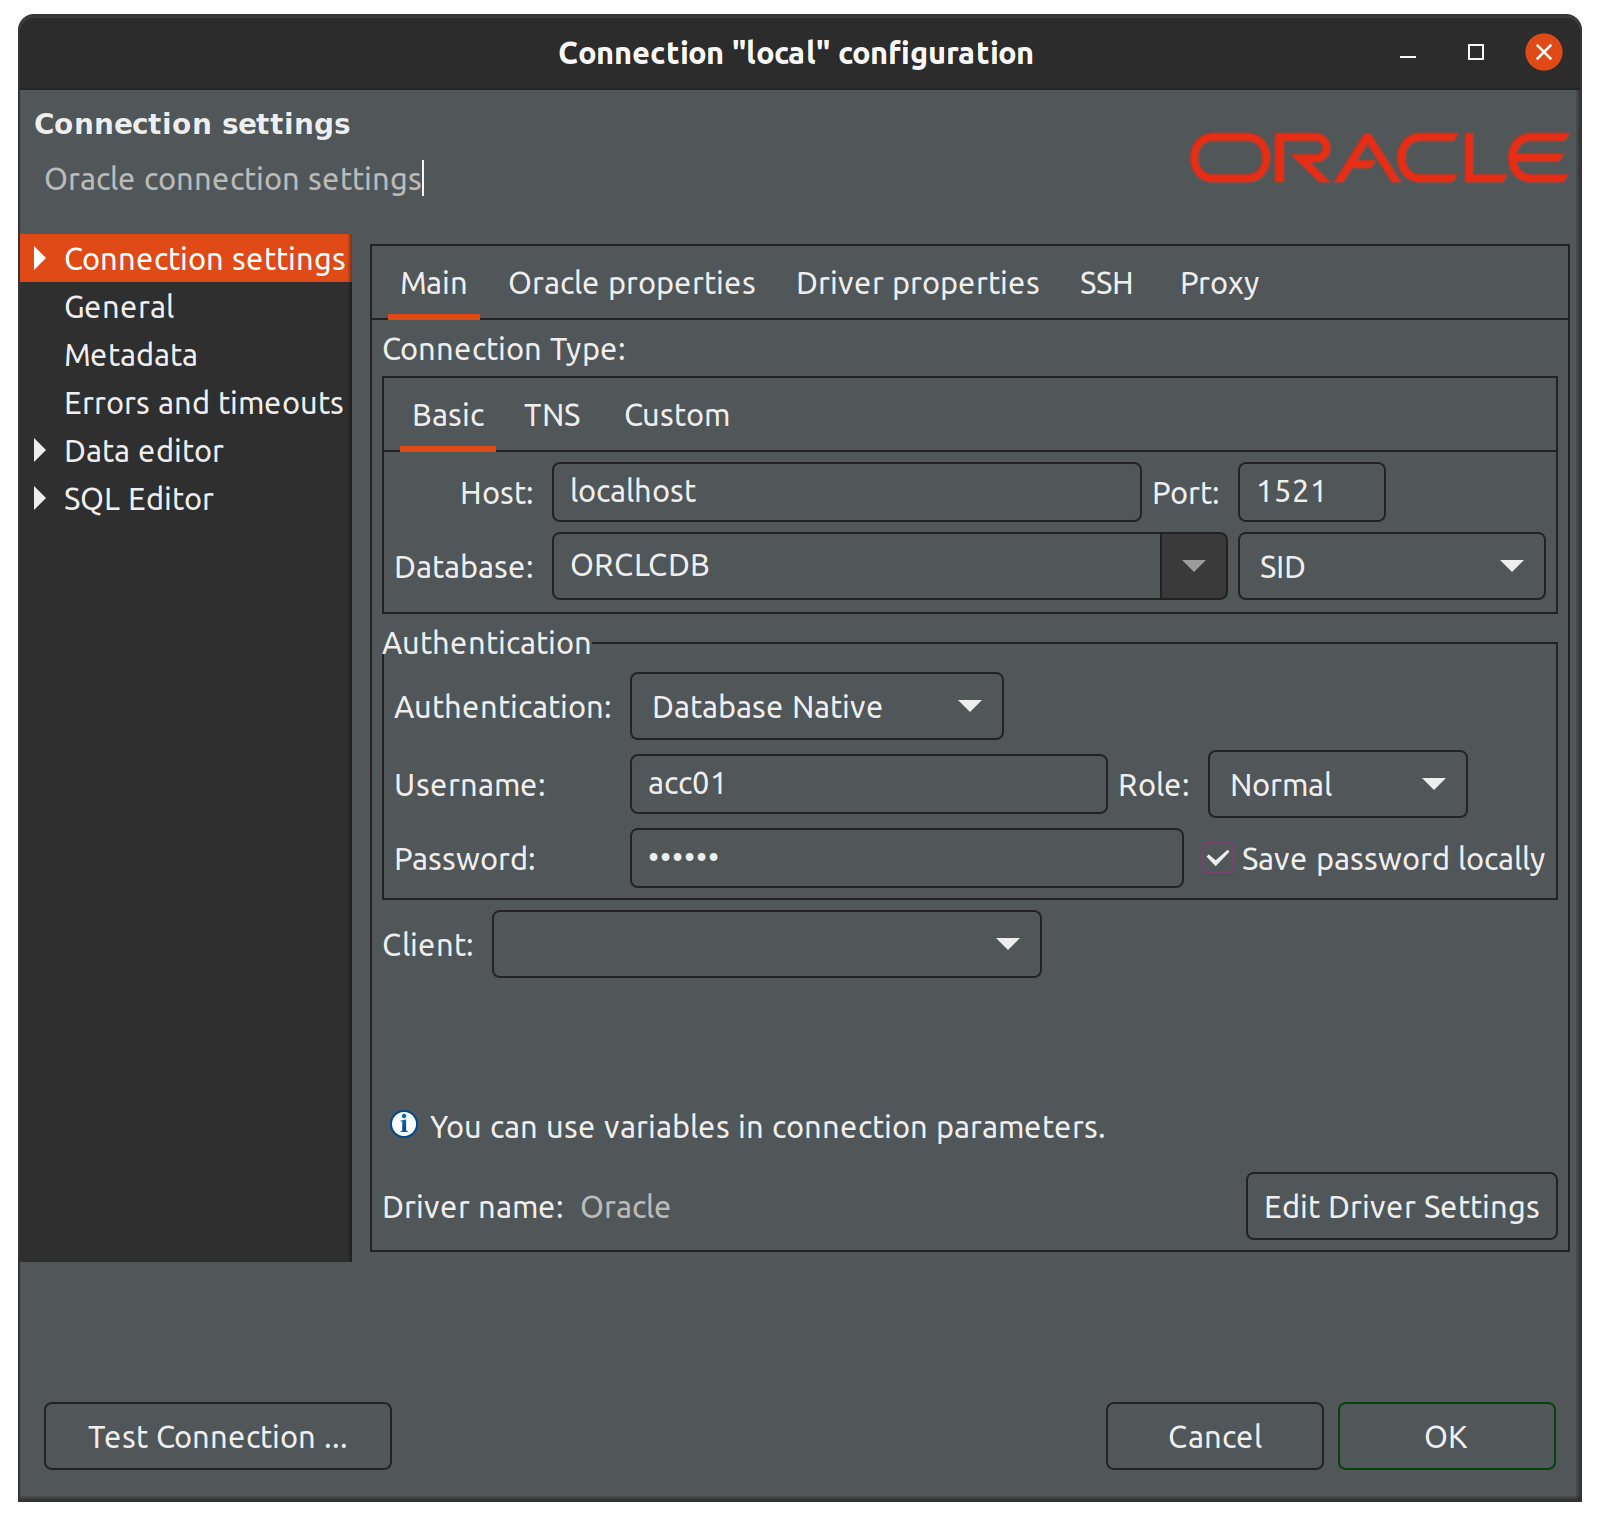Open the Database dropdown next to ORCLCDB
Image resolution: width=1600 pixels, height=1520 pixels.
click(x=1194, y=566)
